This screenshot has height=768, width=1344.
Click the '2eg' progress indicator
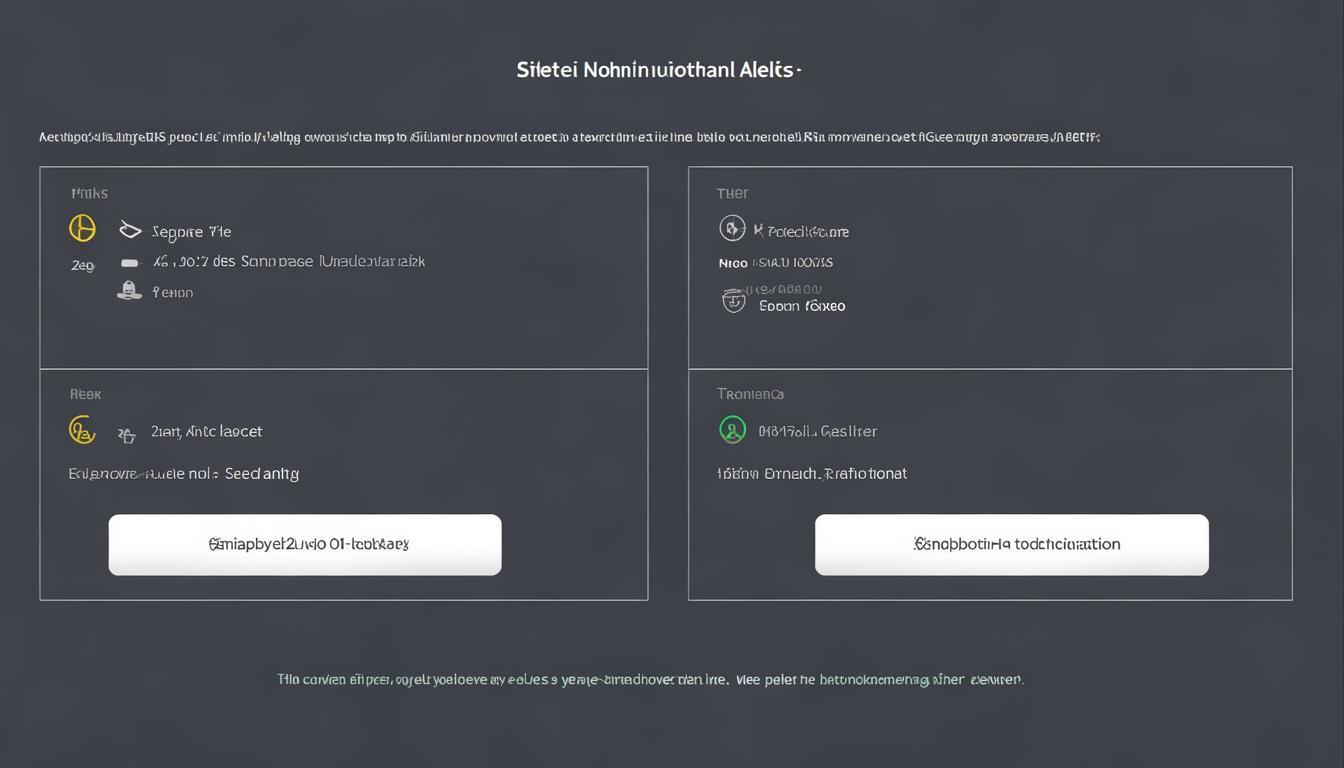[82, 264]
